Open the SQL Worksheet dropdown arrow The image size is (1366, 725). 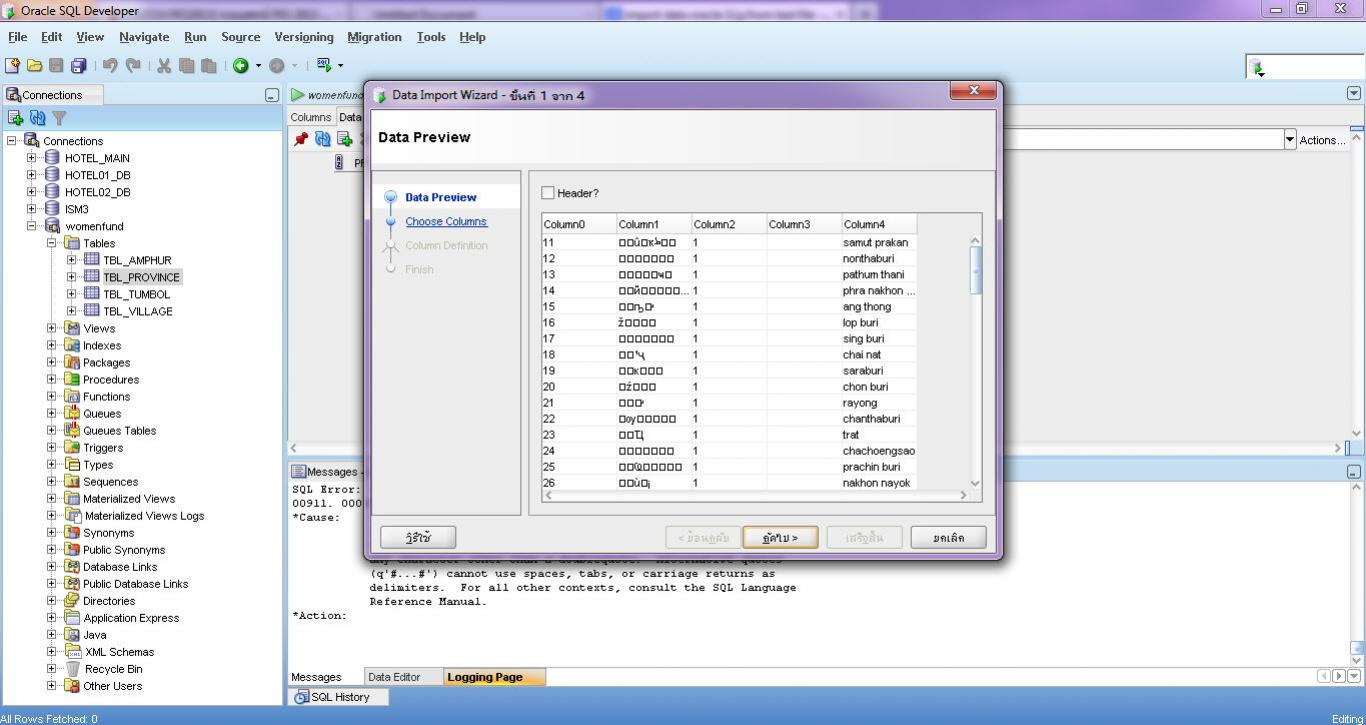coord(340,66)
